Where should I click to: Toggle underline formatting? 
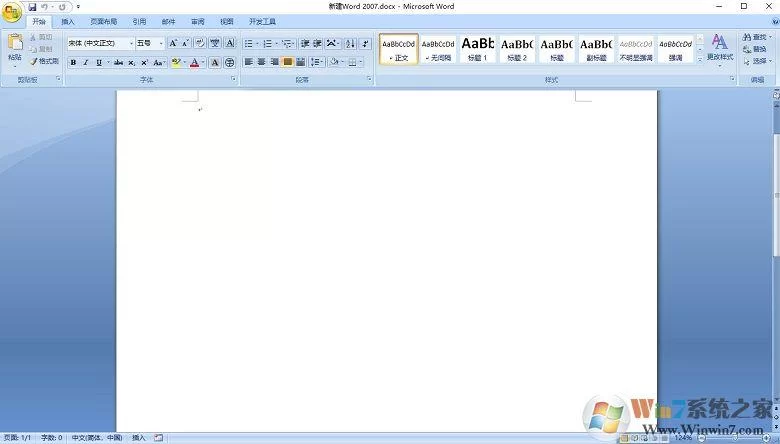(x=98, y=63)
